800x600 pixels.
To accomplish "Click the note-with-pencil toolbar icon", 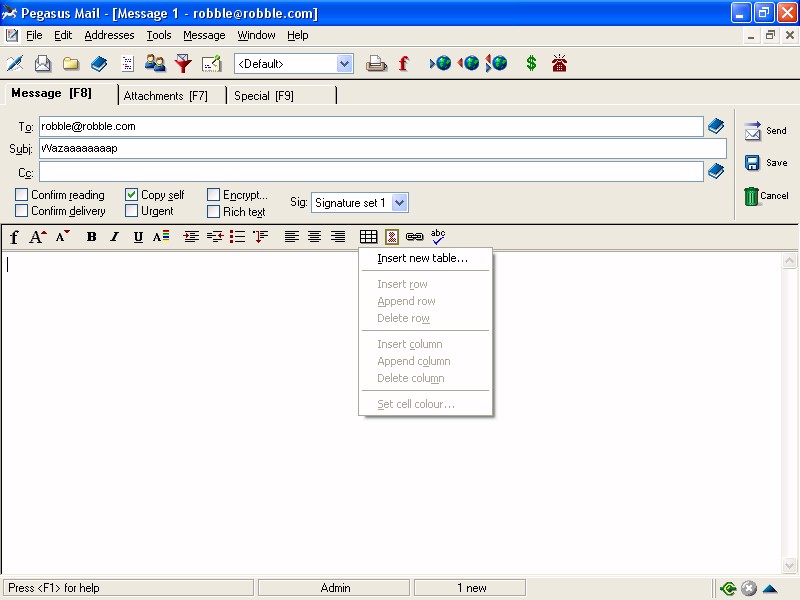I will pos(211,64).
